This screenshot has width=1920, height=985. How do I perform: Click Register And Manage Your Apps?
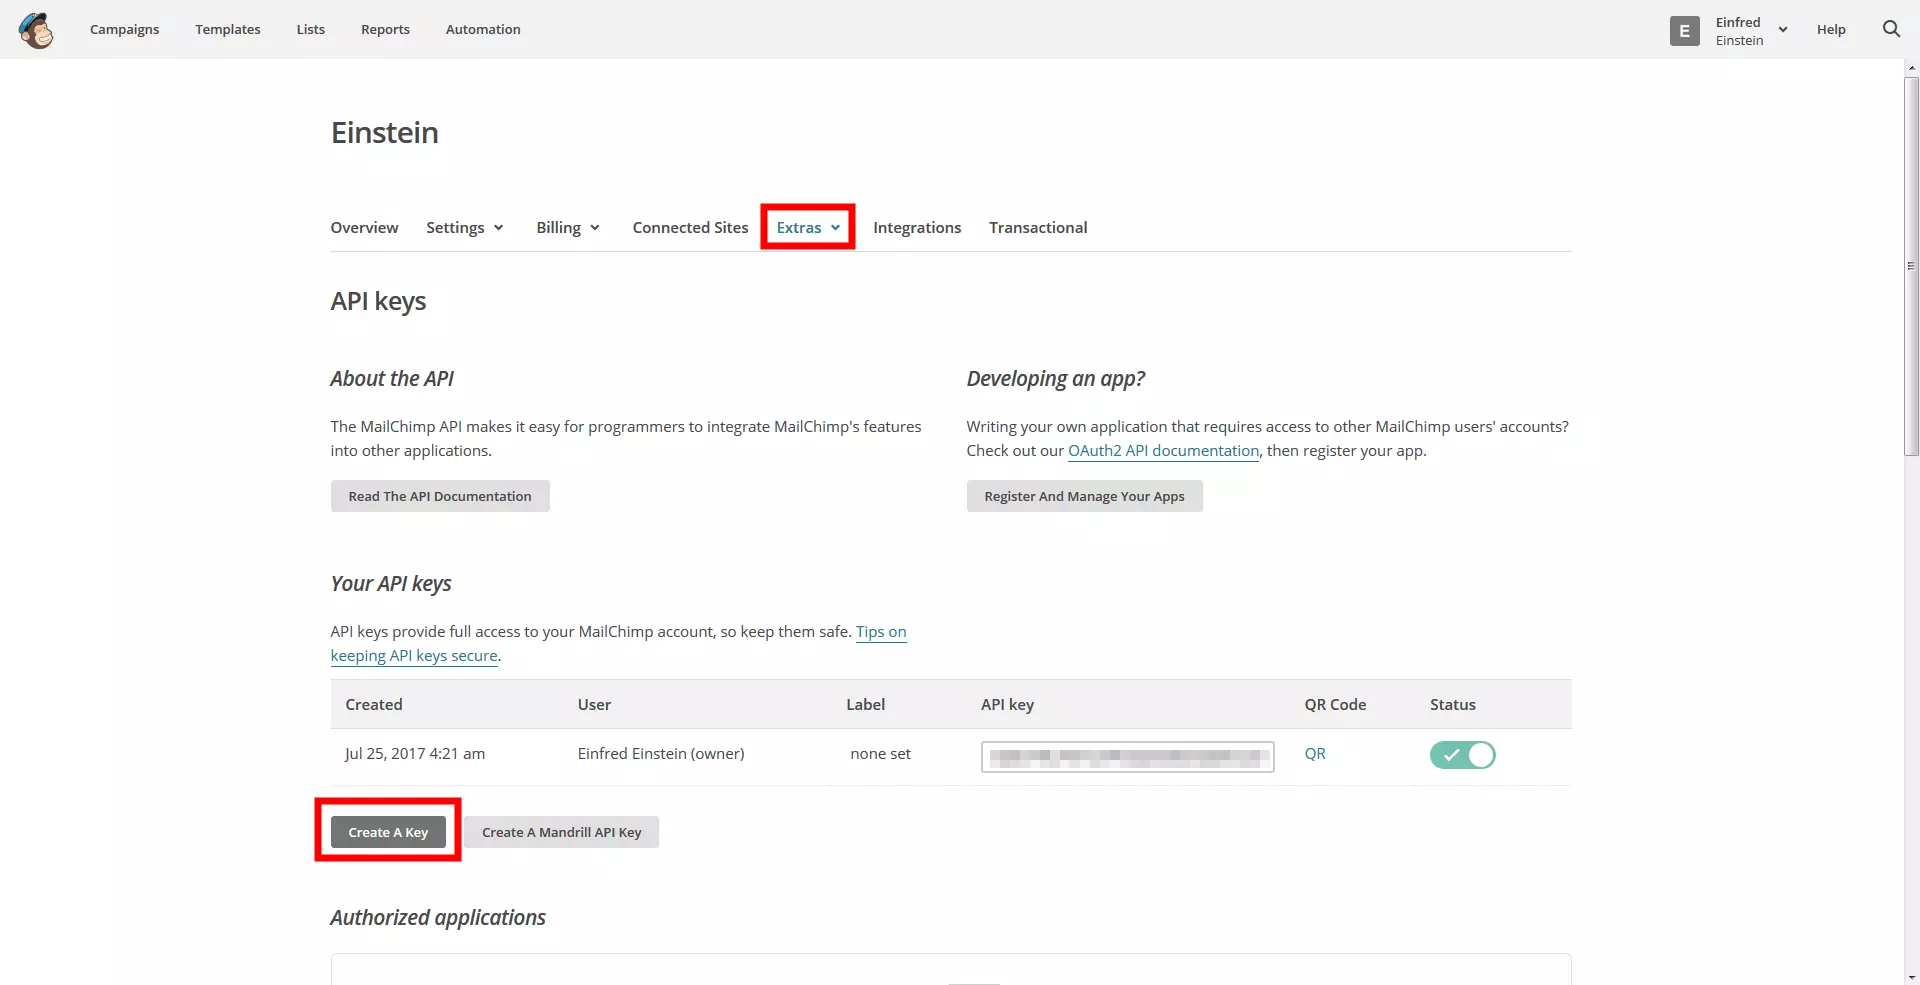point(1084,497)
